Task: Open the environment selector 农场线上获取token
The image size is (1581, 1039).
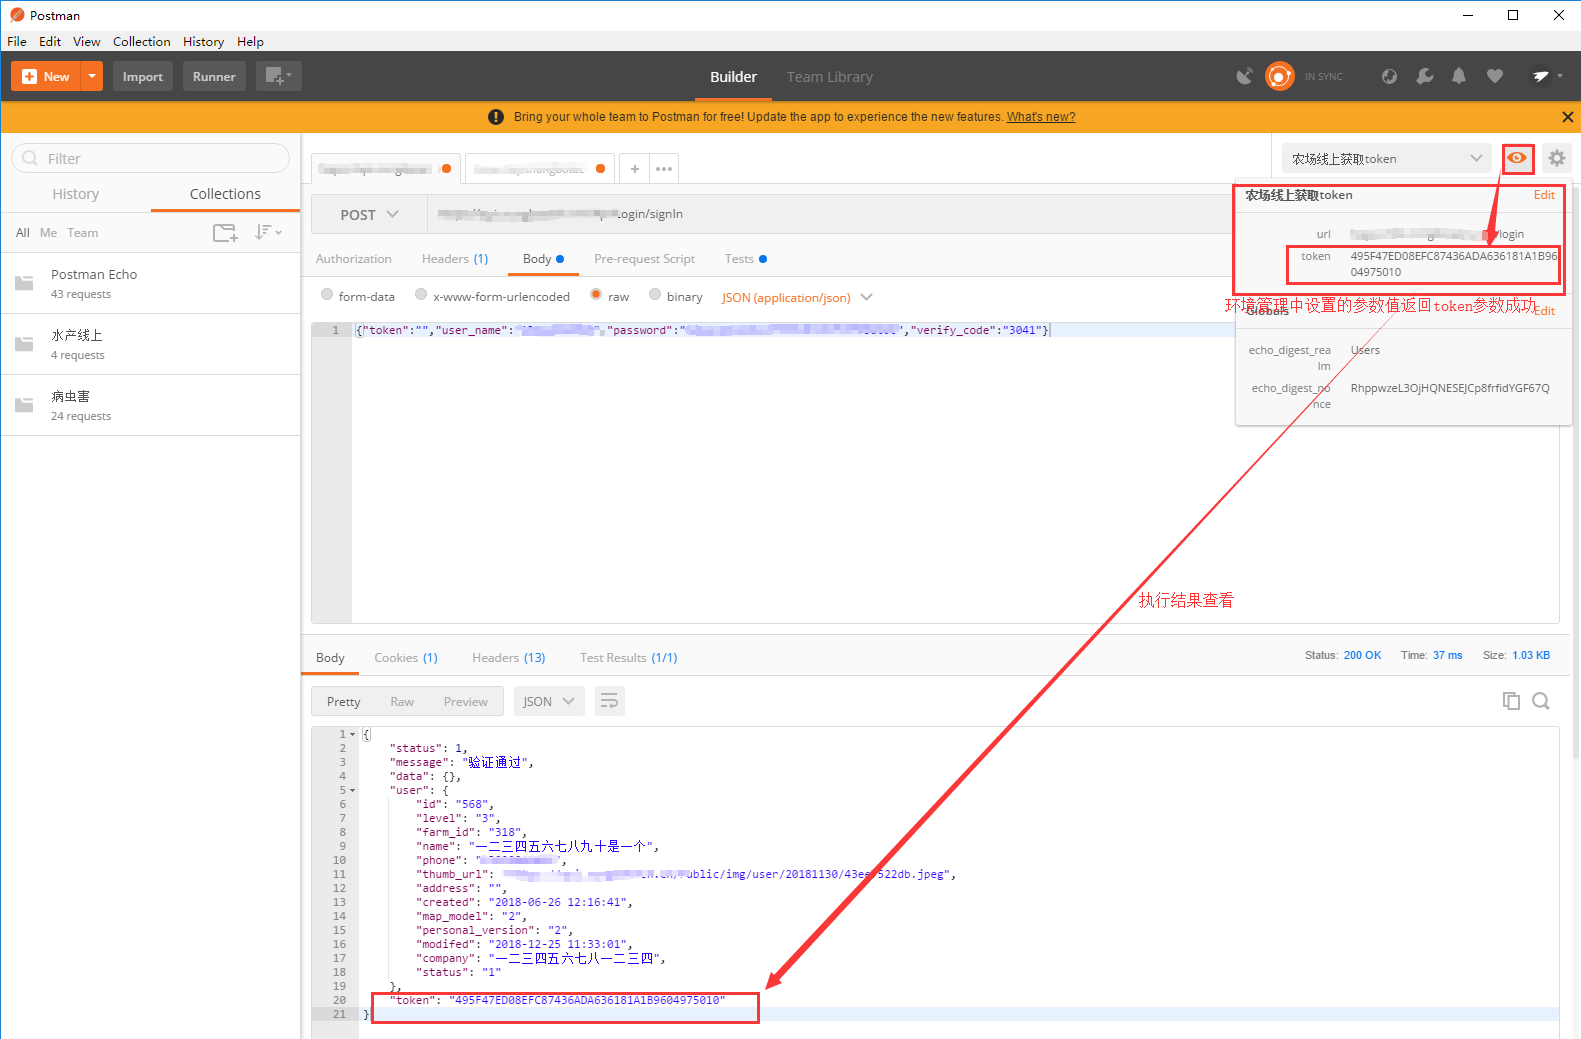Action: pos(1386,158)
